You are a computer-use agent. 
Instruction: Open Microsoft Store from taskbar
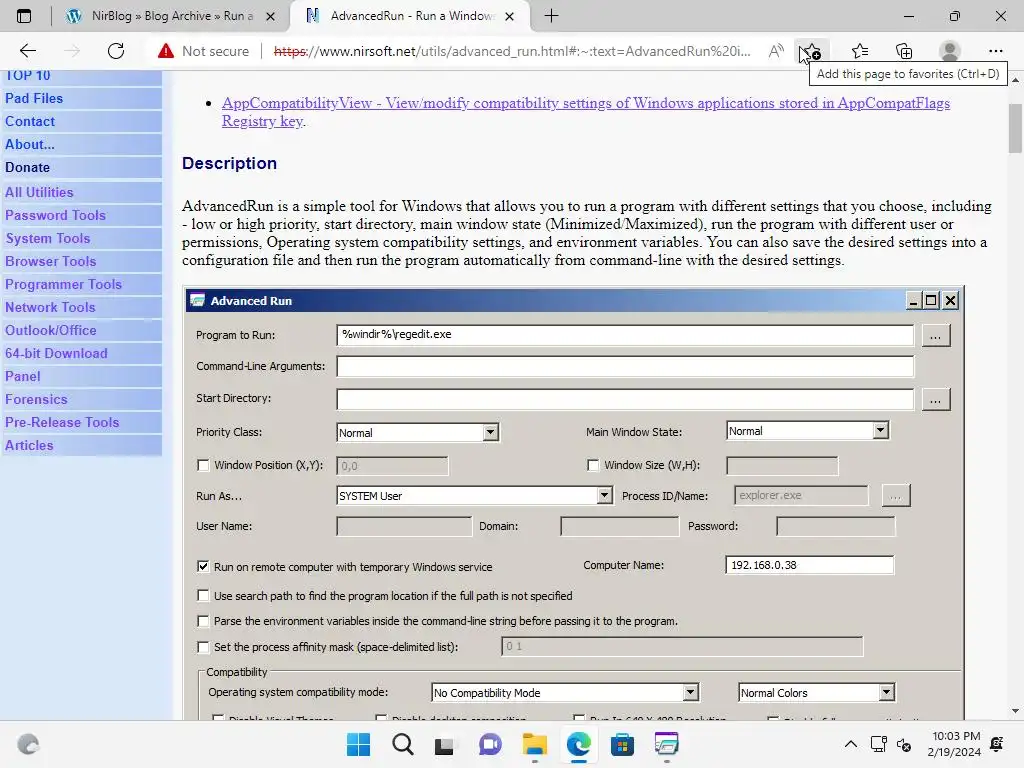tap(622, 744)
